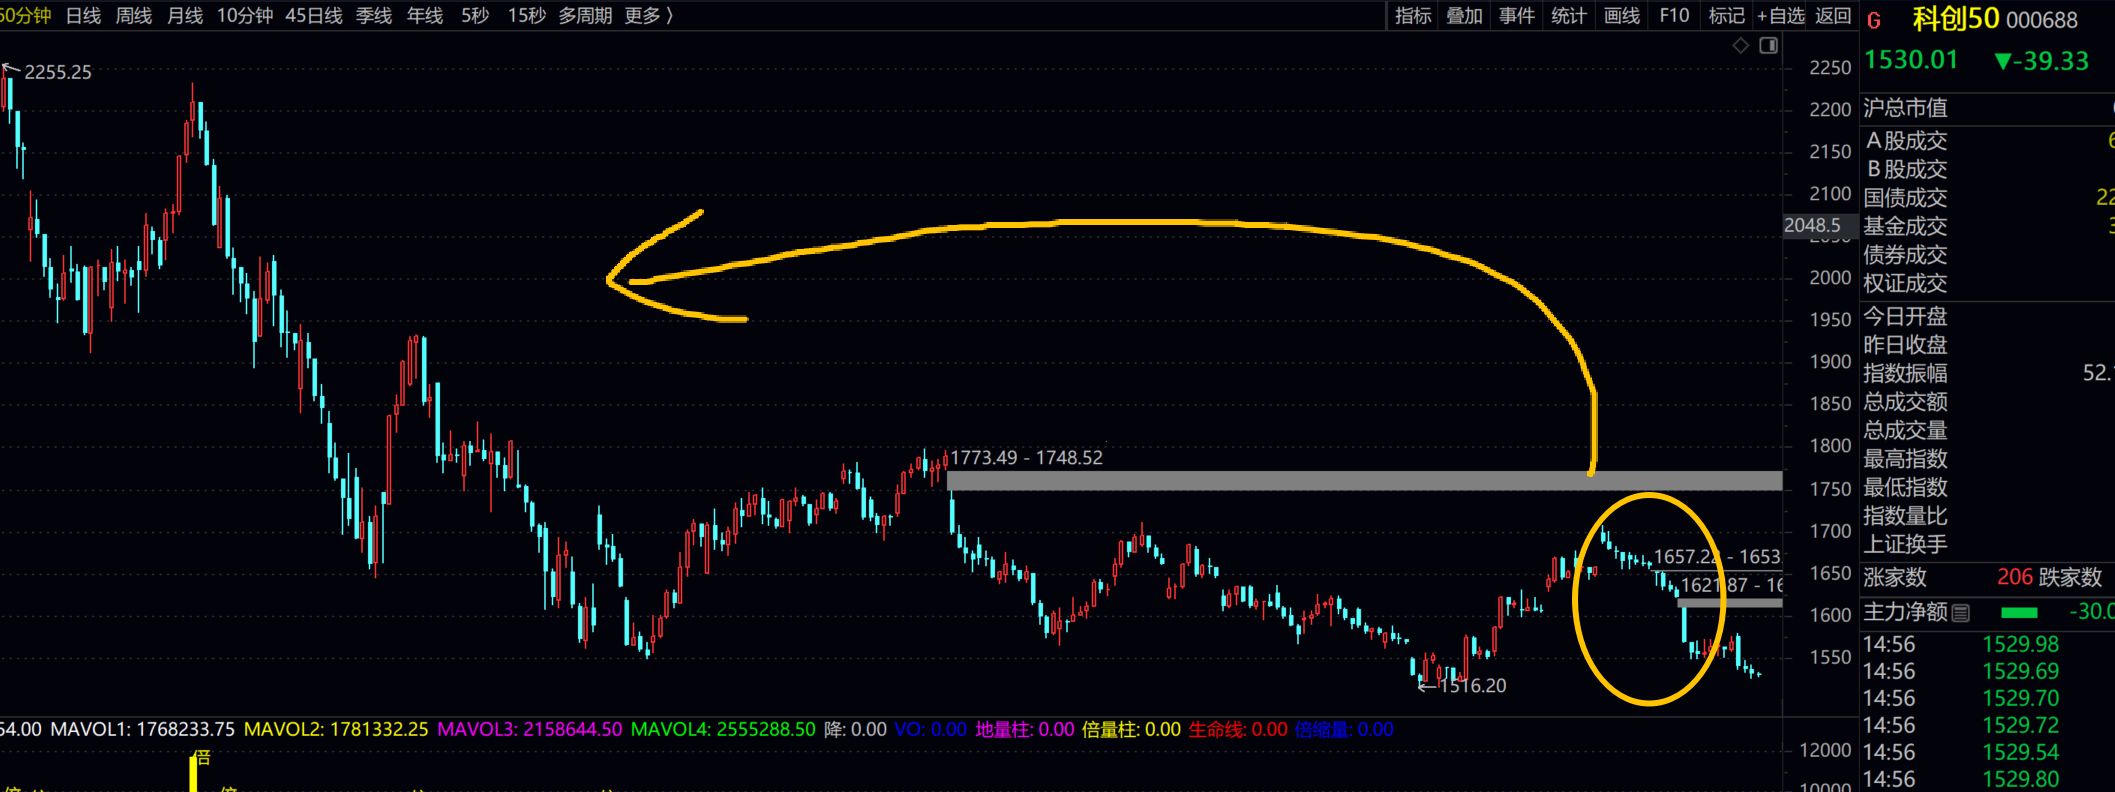Click the 2255.25 high price label
Image resolution: width=2115 pixels, height=792 pixels.
[58, 72]
